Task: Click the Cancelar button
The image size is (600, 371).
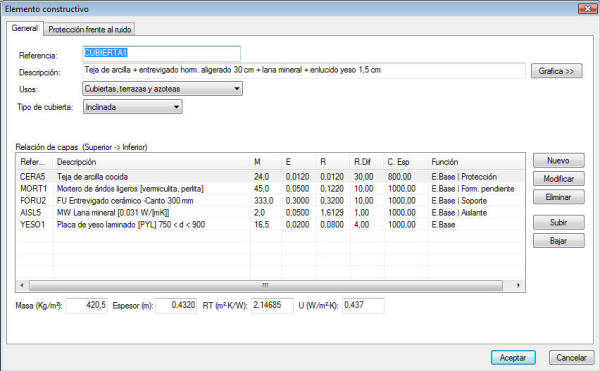Action: click(x=571, y=358)
